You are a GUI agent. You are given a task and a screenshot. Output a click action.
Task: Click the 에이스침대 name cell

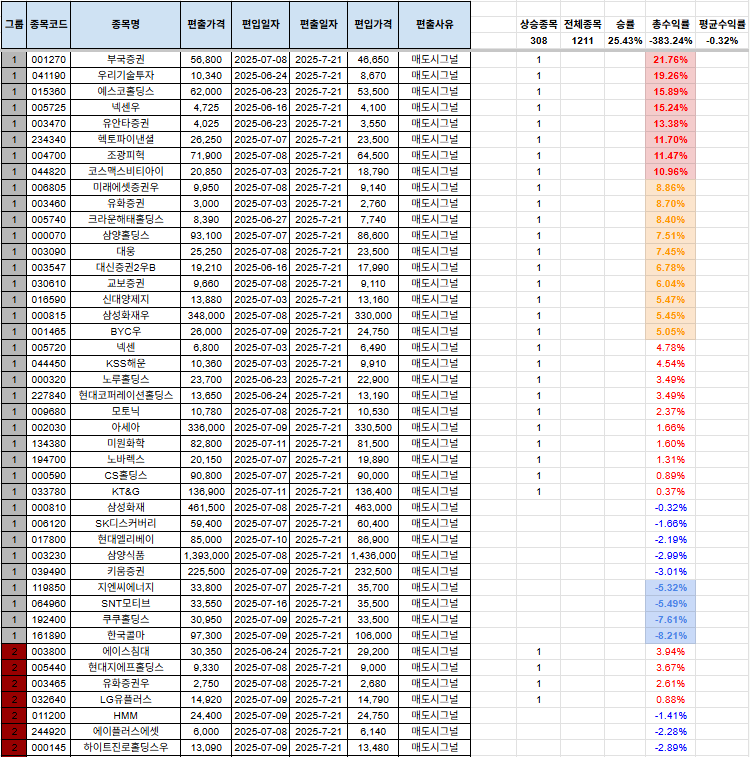(x=125, y=651)
